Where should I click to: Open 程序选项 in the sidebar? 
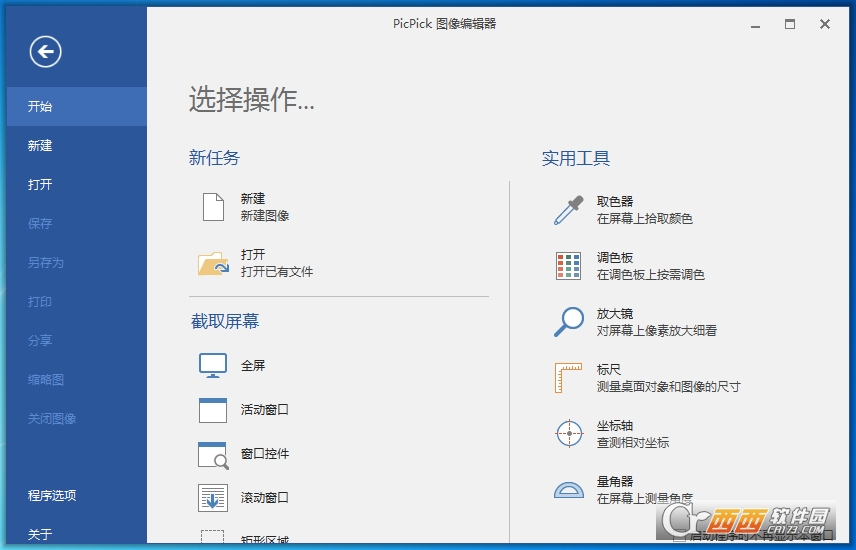pos(77,496)
